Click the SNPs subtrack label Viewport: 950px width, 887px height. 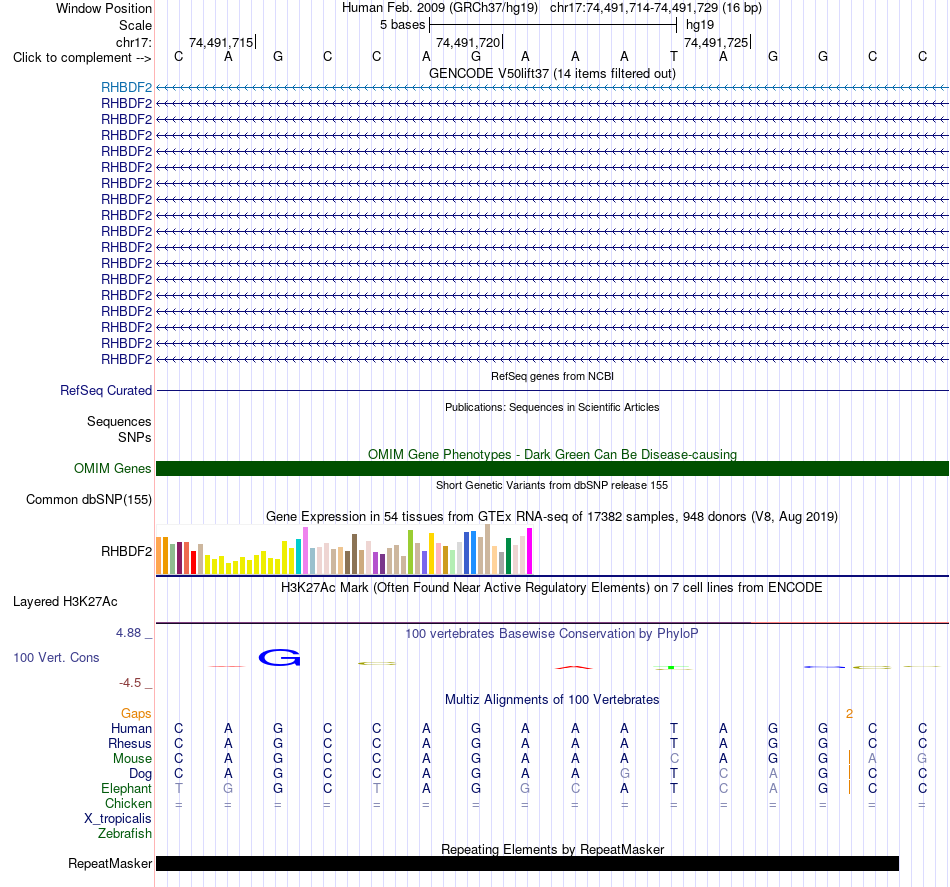click(135, 437)
